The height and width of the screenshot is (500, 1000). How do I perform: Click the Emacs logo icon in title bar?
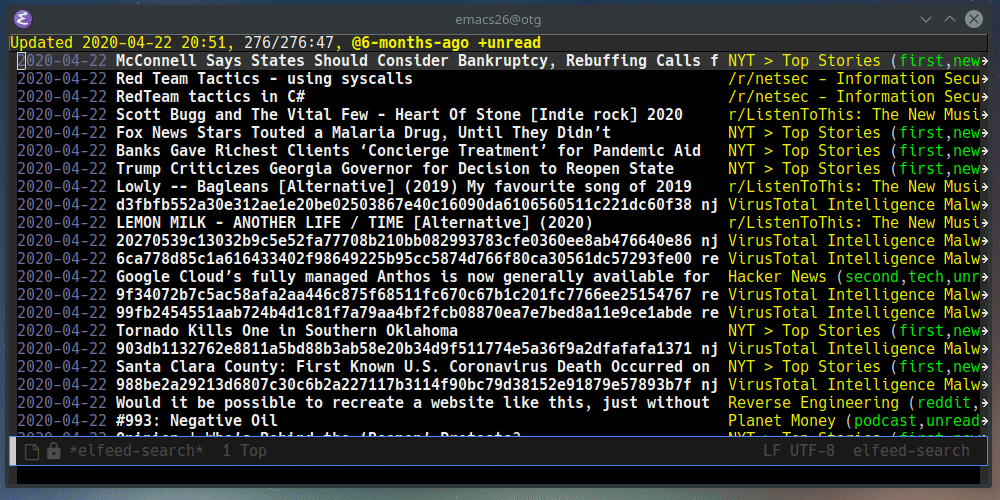[x=23, y=19]
